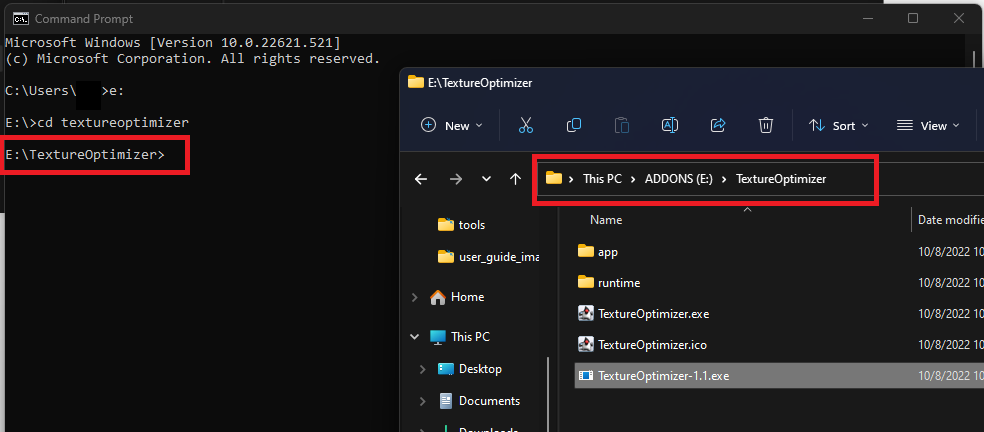Select TextureOptimizer.exe file
Screen dimensions: 984x432
click(x=653, y=313)
